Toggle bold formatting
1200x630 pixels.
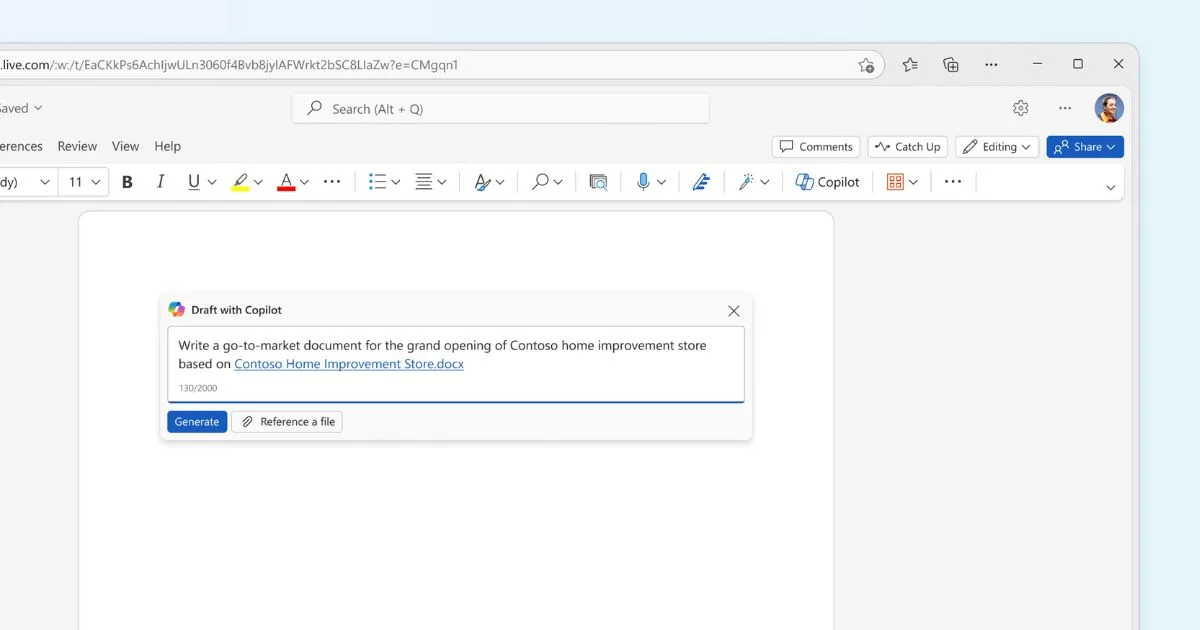(x=127, y=182)
